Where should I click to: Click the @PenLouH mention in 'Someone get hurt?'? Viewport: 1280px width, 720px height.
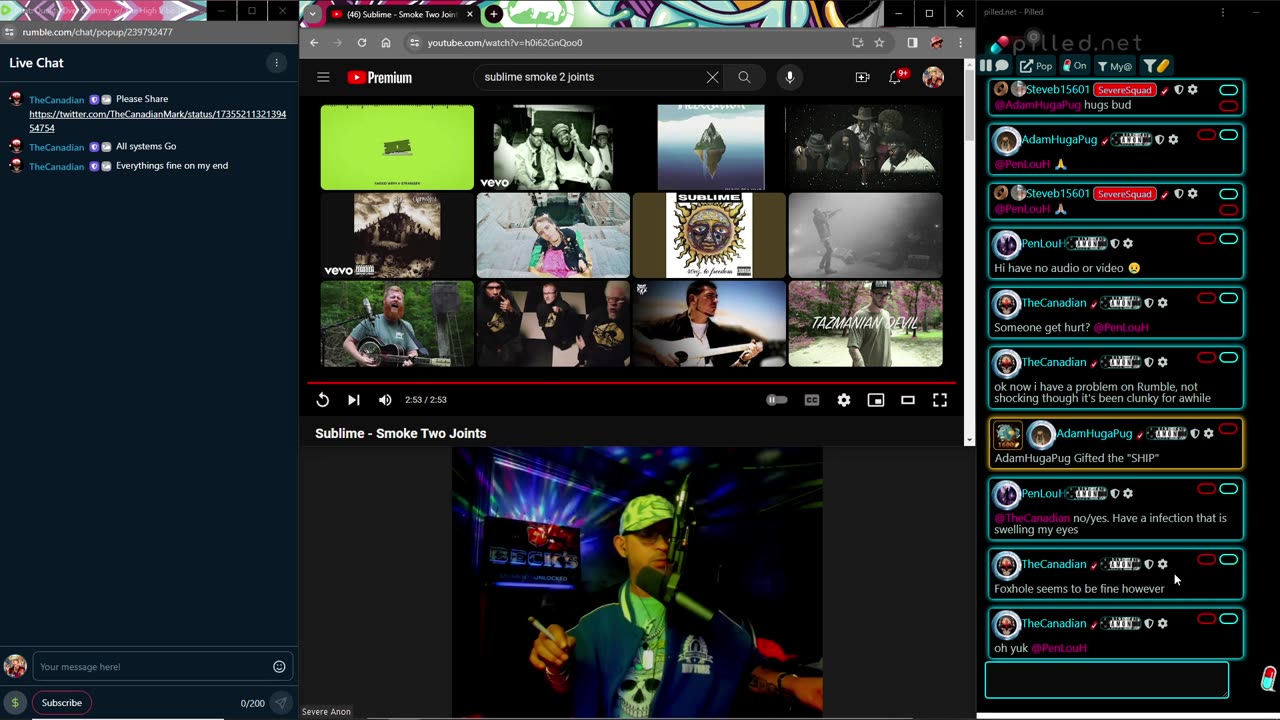pos(1120,327)
